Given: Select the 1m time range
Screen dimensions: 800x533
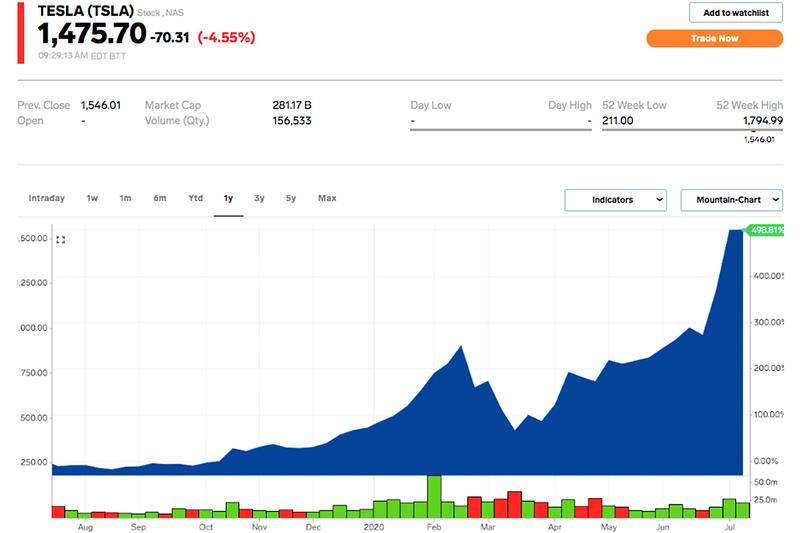Looking at the screenshot, I should (x=126, y=198).
